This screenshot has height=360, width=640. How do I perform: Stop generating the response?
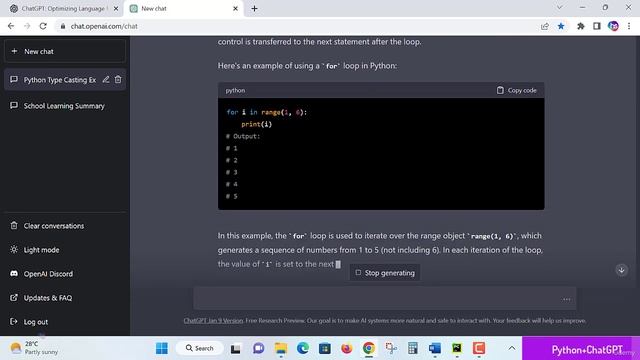tap(385, 273)
